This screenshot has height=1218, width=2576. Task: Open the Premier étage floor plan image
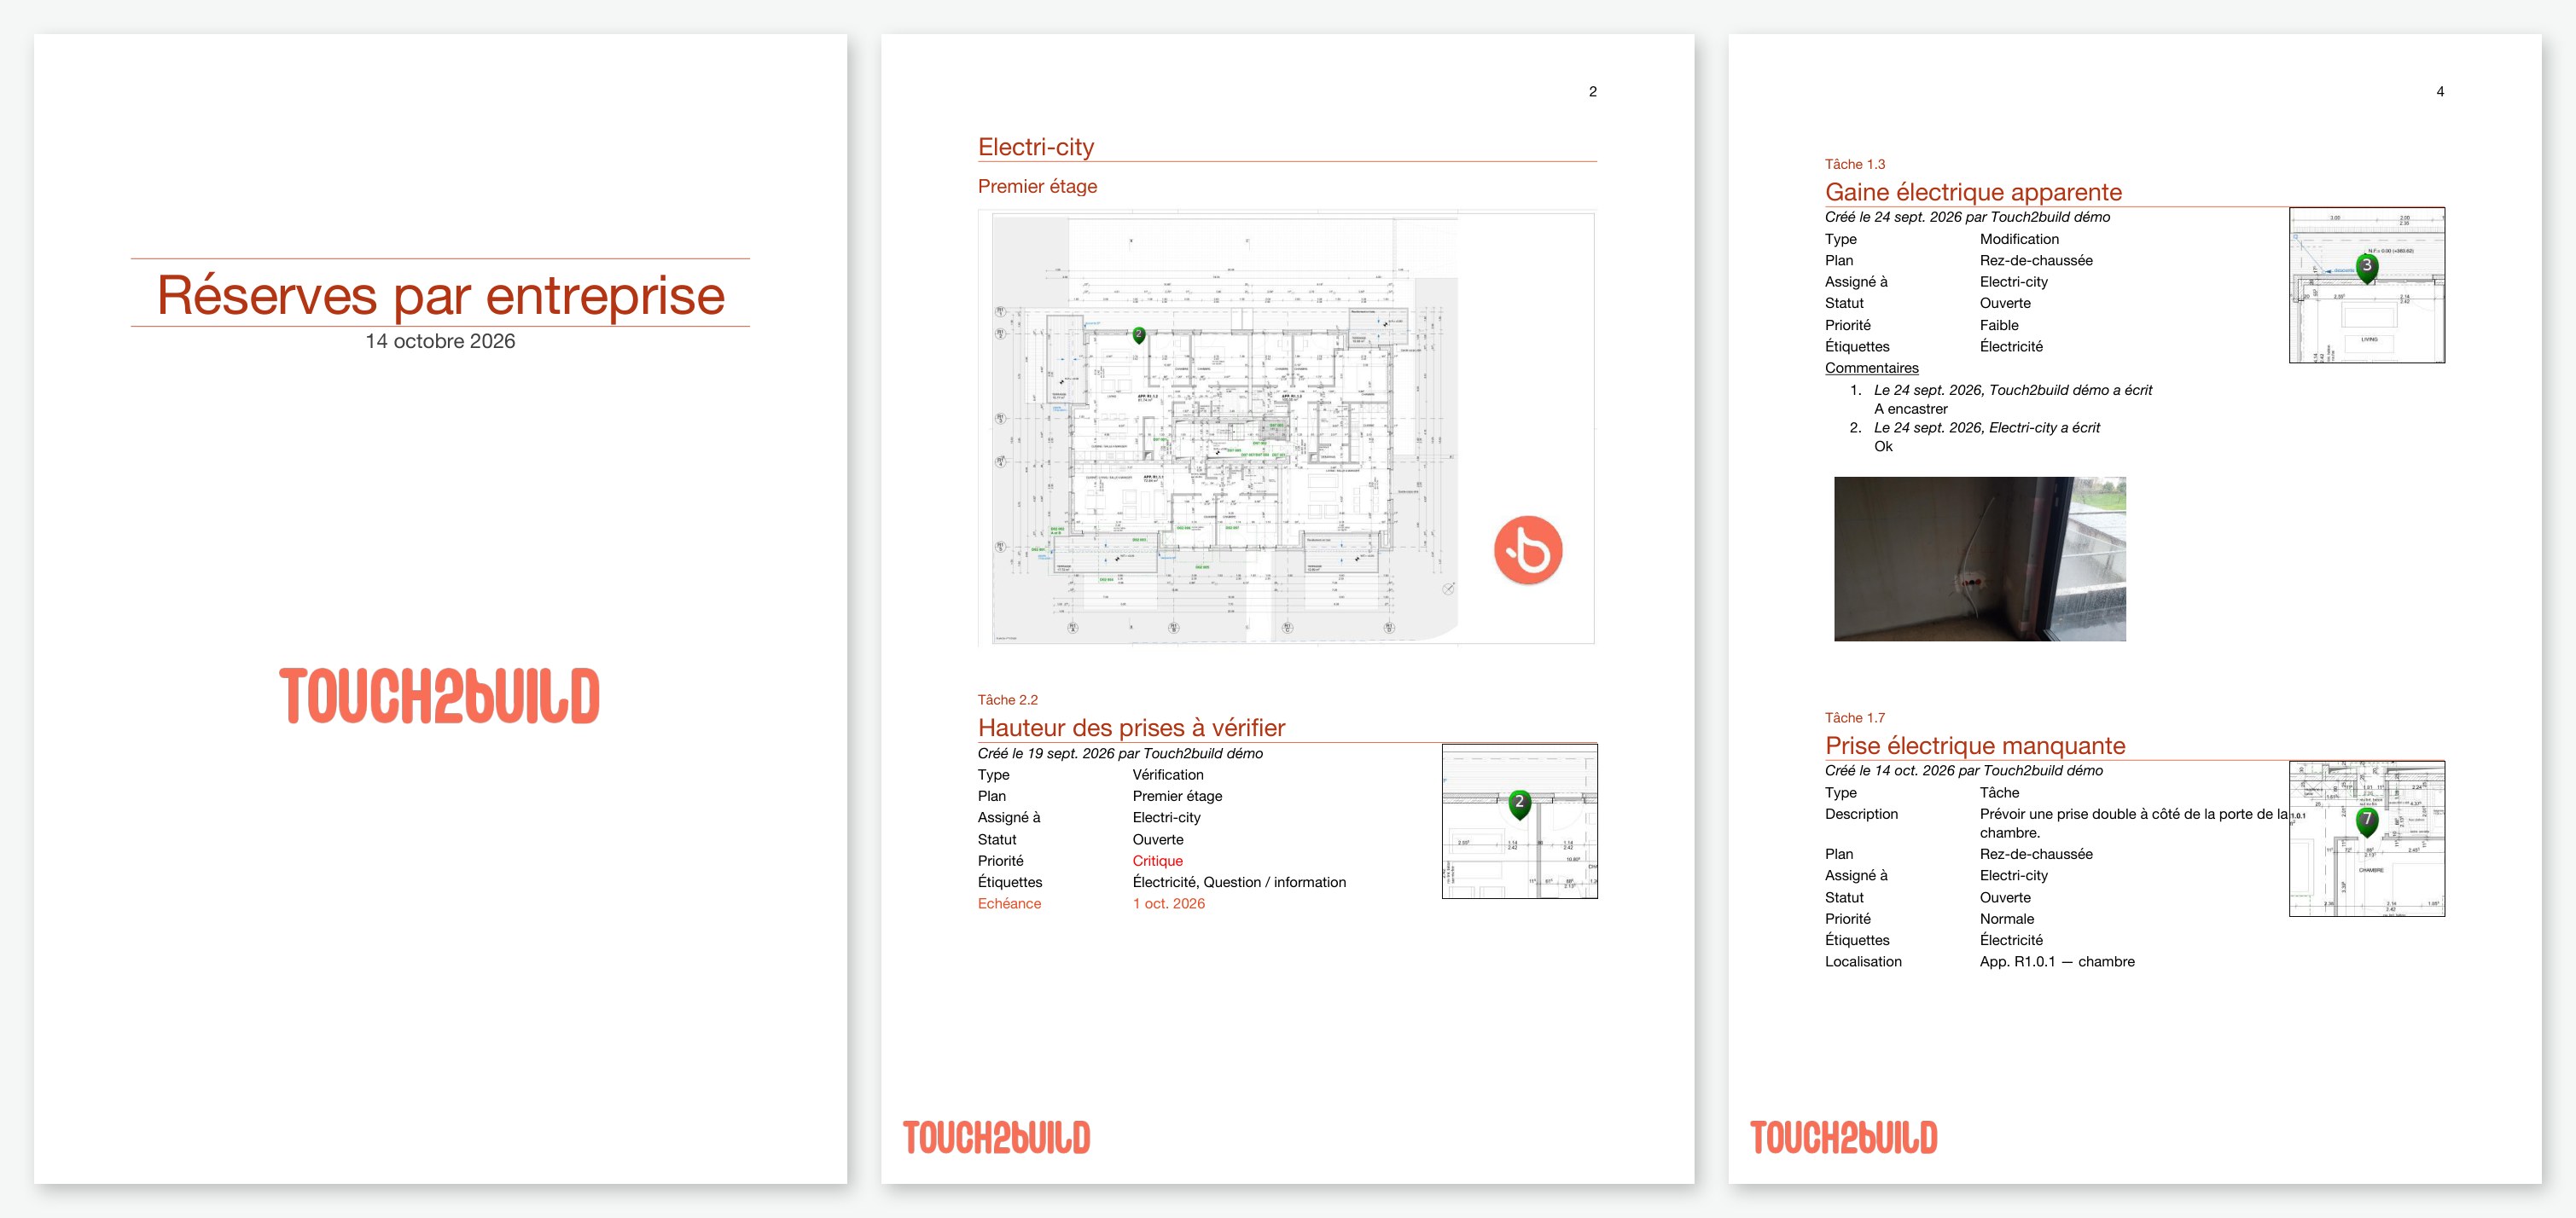point(1286,427)
